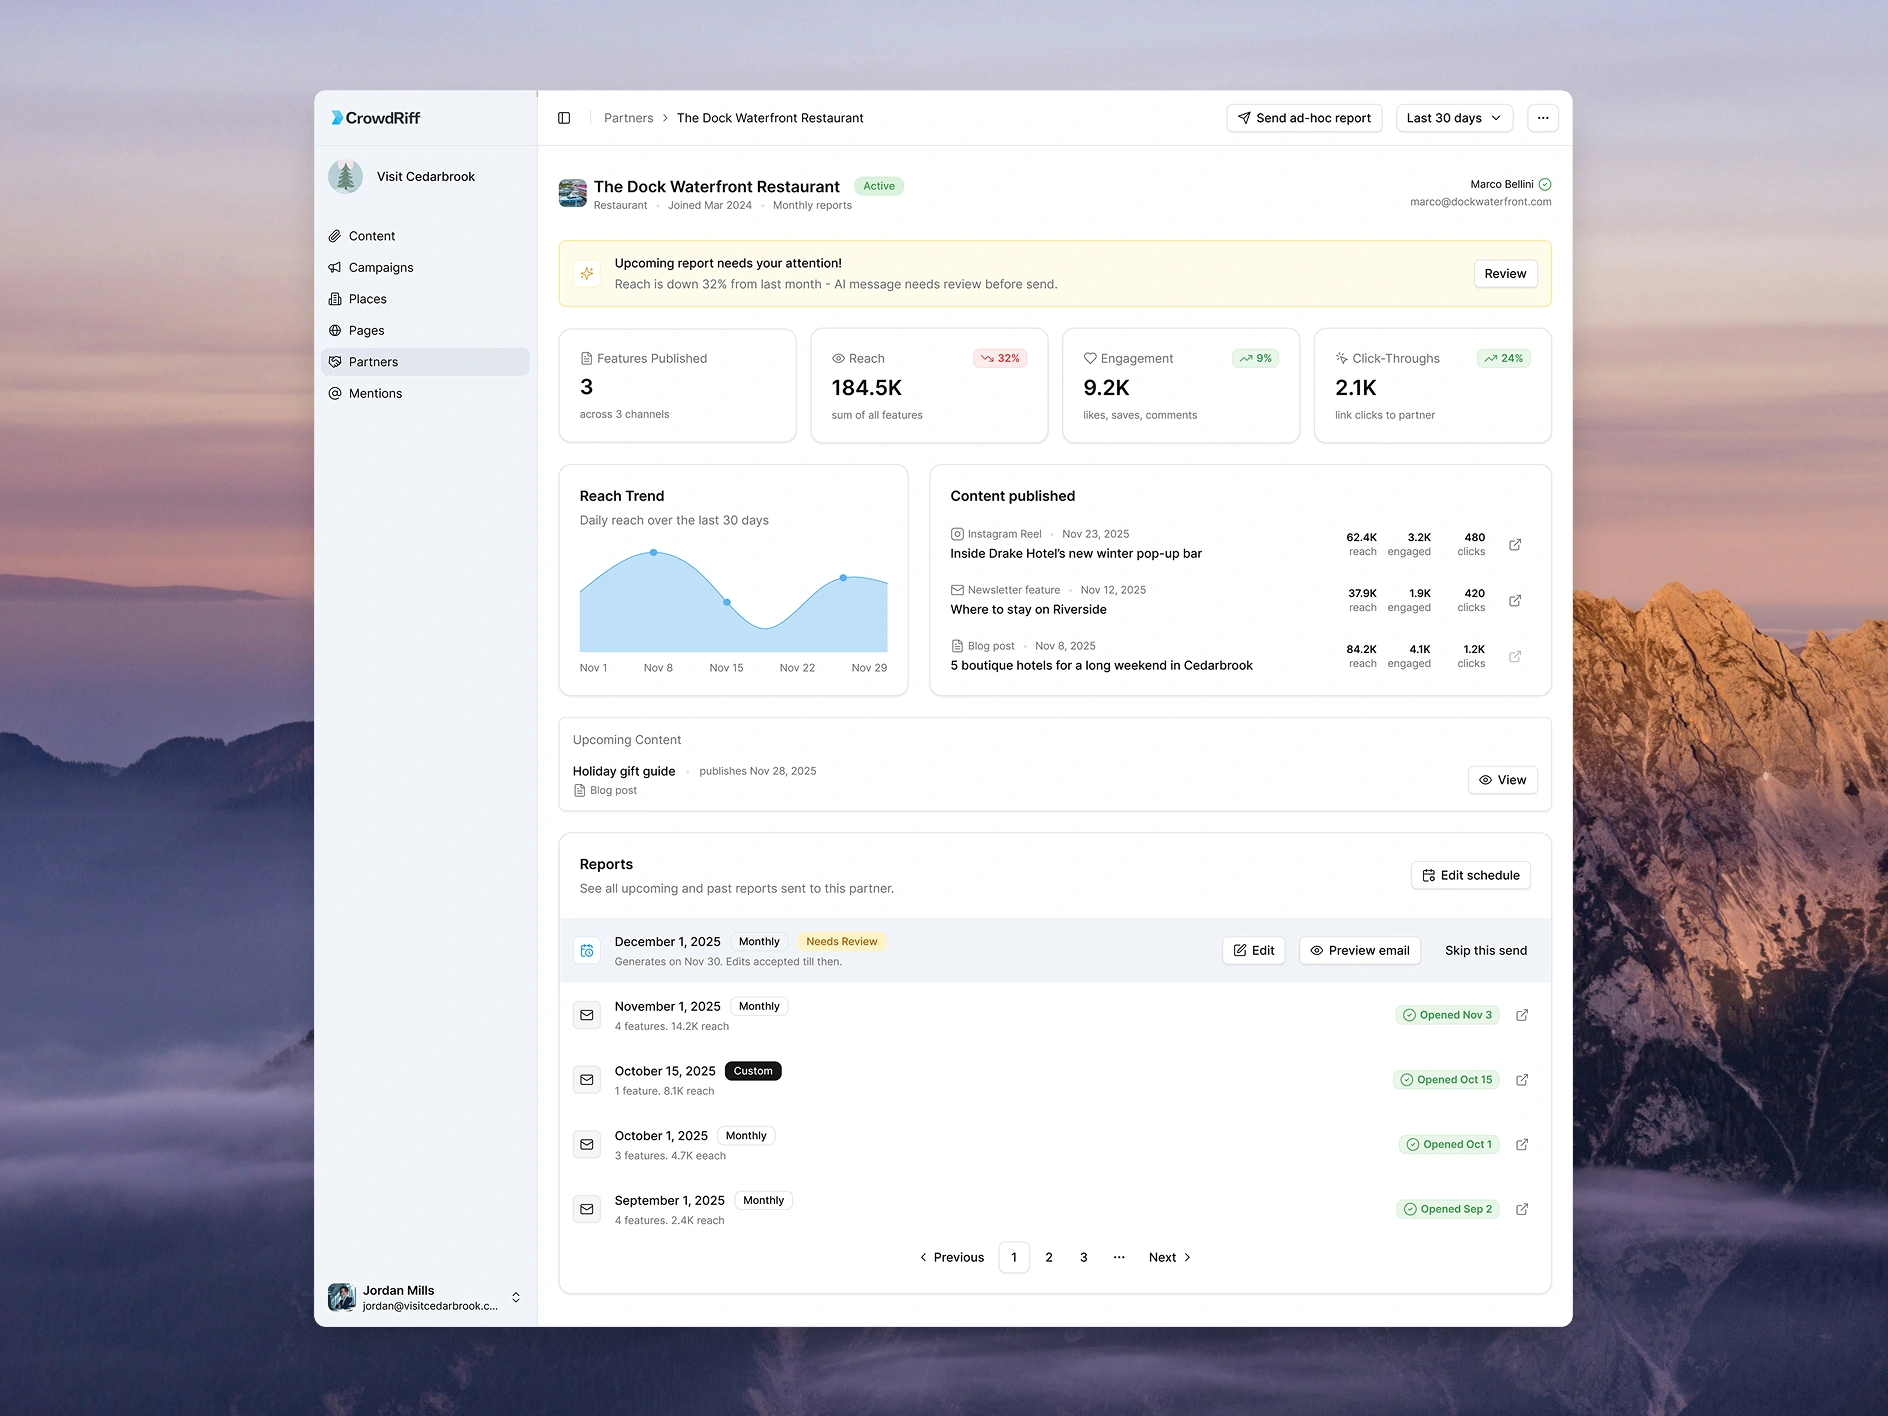Click the Engagement increase 9% badge
The height and width of the screenshot is (1416, 1888).
[1255, 358]
